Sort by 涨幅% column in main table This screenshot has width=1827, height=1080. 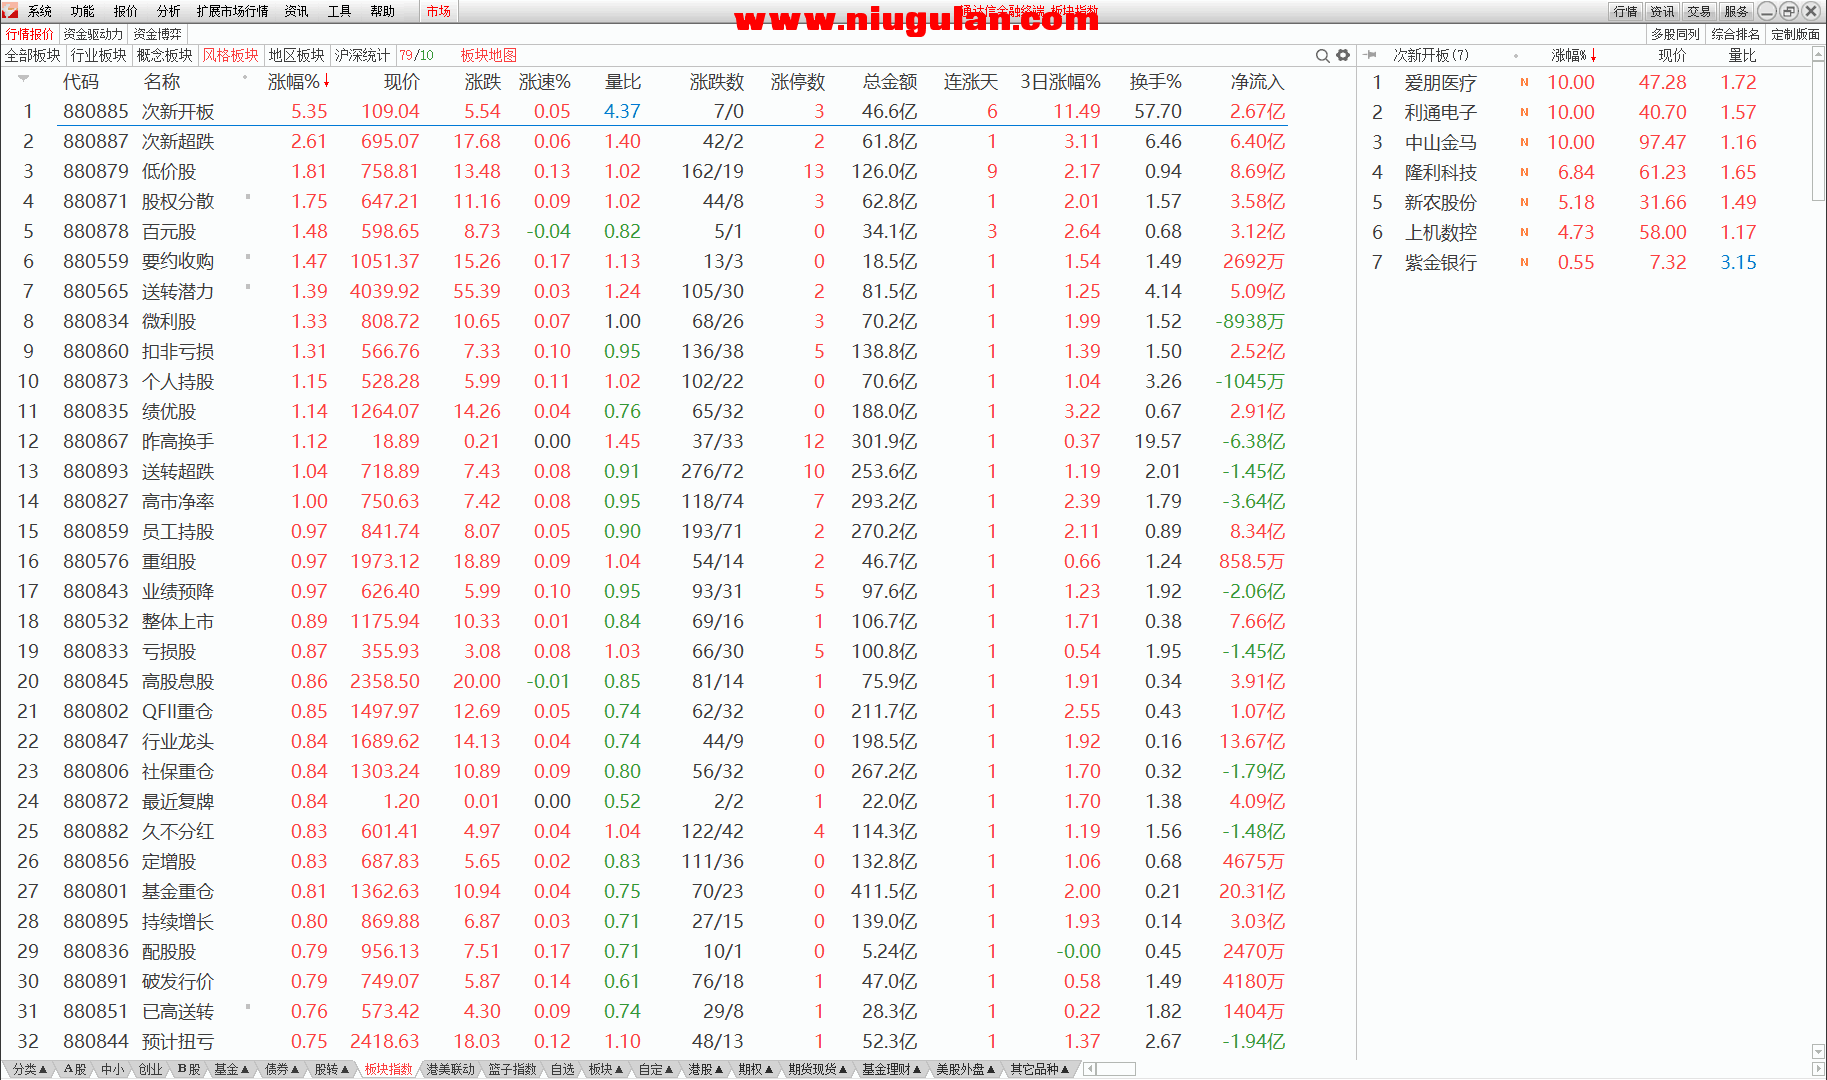point(298,82)
